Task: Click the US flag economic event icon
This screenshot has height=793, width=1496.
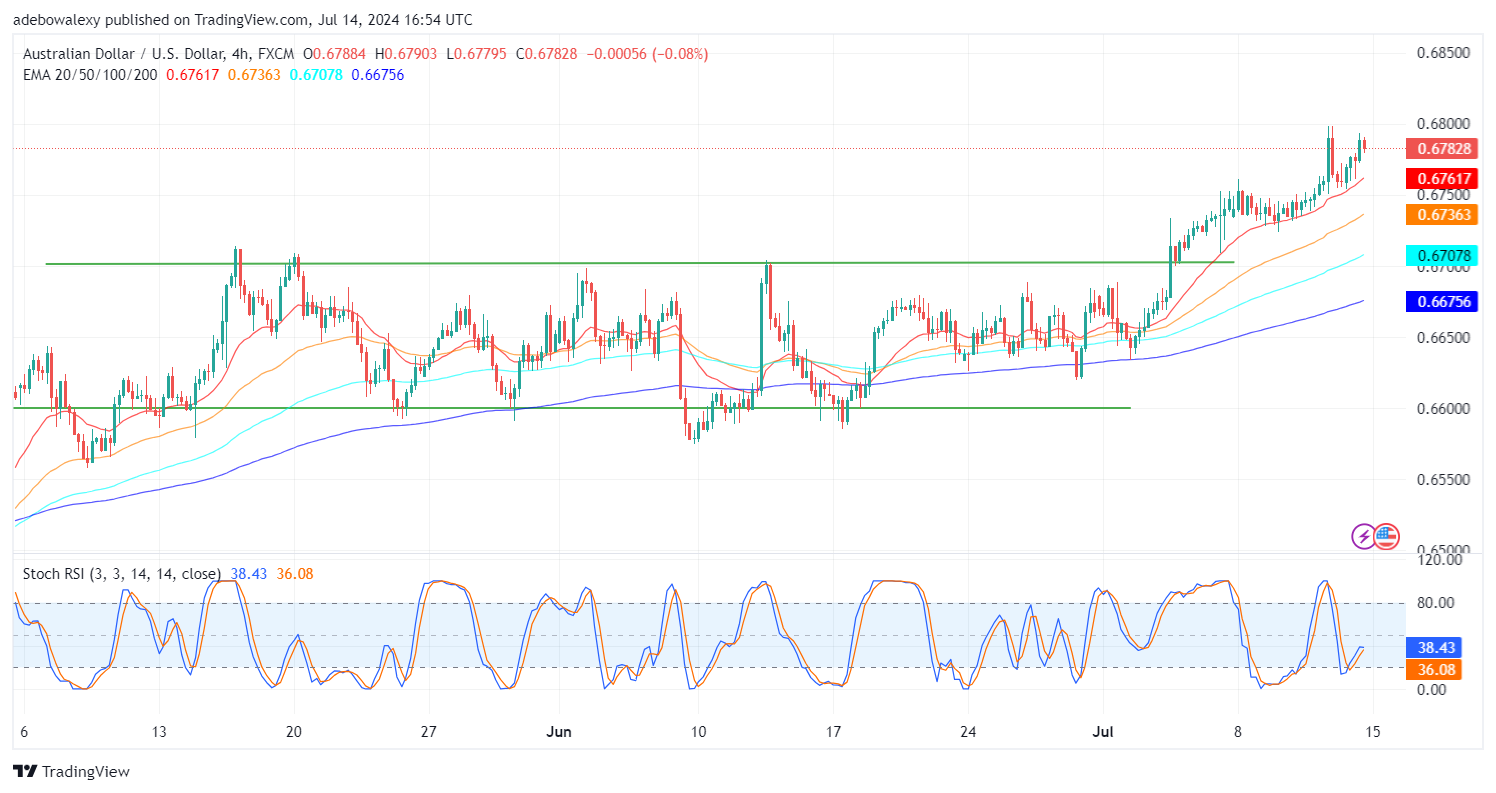Action: (x=1386, y=536)
